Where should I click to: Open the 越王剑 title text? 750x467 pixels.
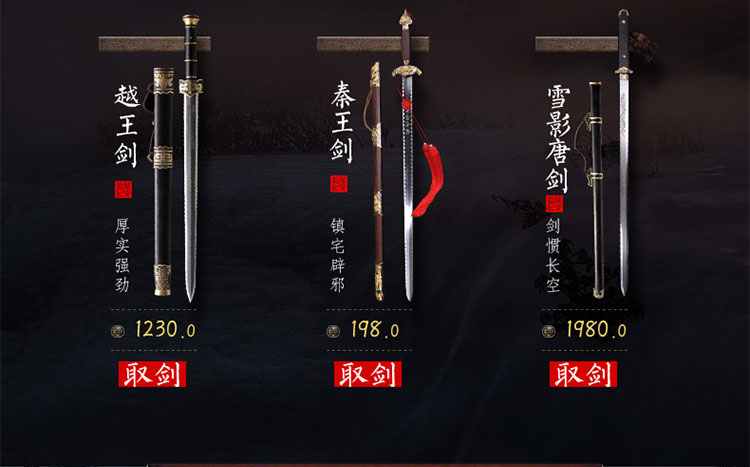tap(127, 126)
